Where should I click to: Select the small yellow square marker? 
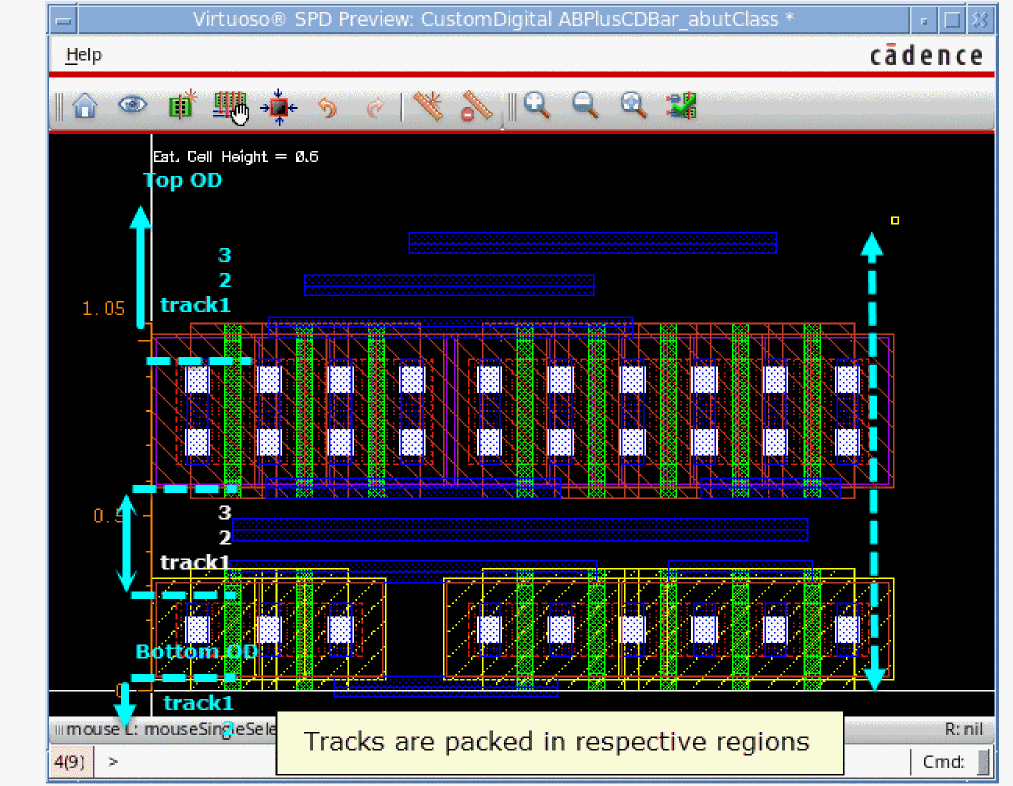click(x=895, y=221)
